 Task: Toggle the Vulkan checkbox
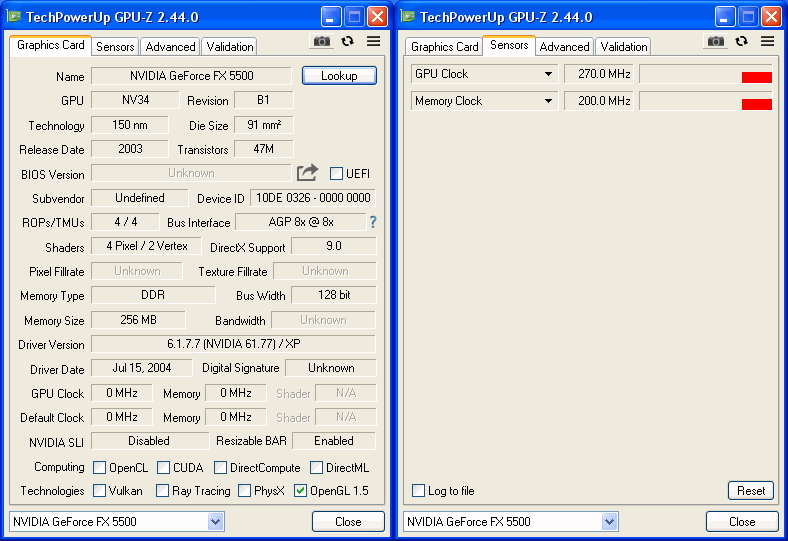coord(100,491)
